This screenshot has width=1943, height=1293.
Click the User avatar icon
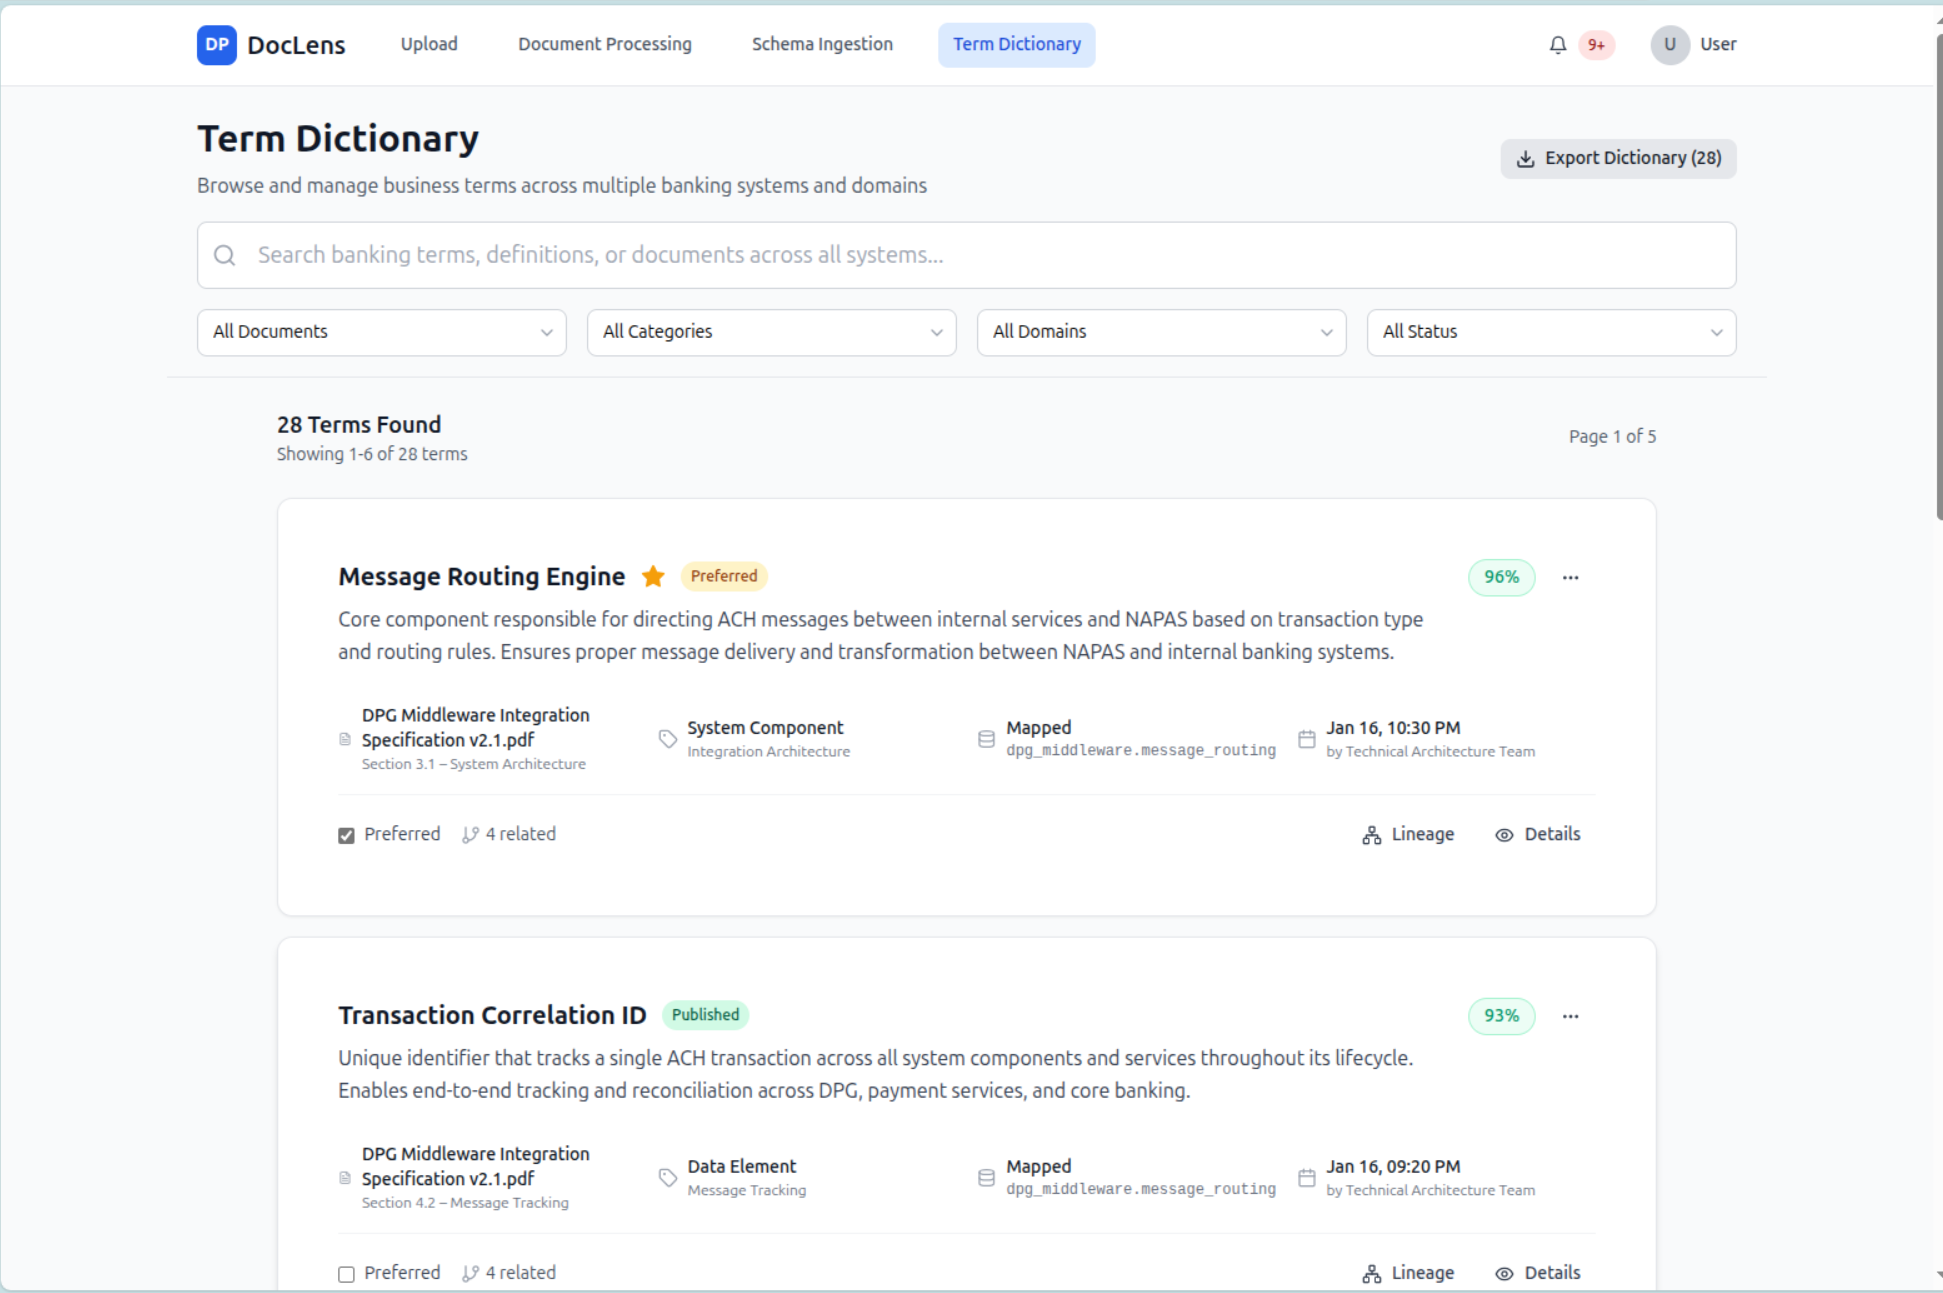tap(1669, 45)
